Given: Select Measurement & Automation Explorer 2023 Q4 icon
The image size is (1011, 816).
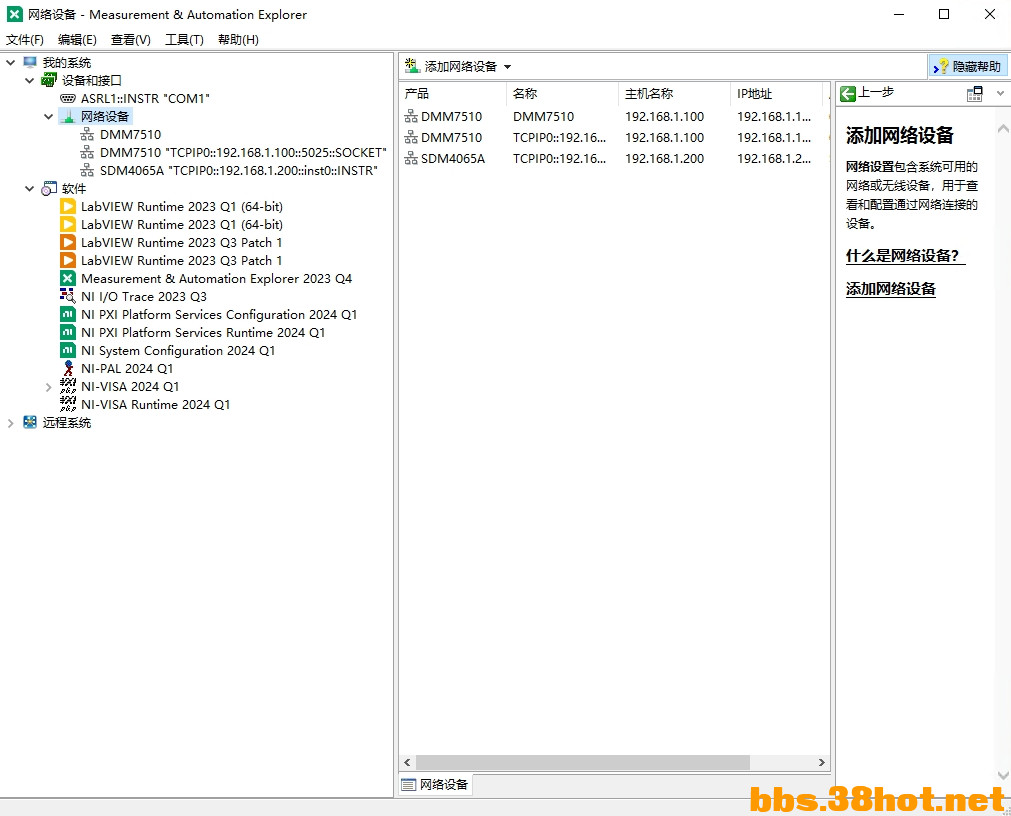Looking at the screenshot, I should tap(68, 278).
